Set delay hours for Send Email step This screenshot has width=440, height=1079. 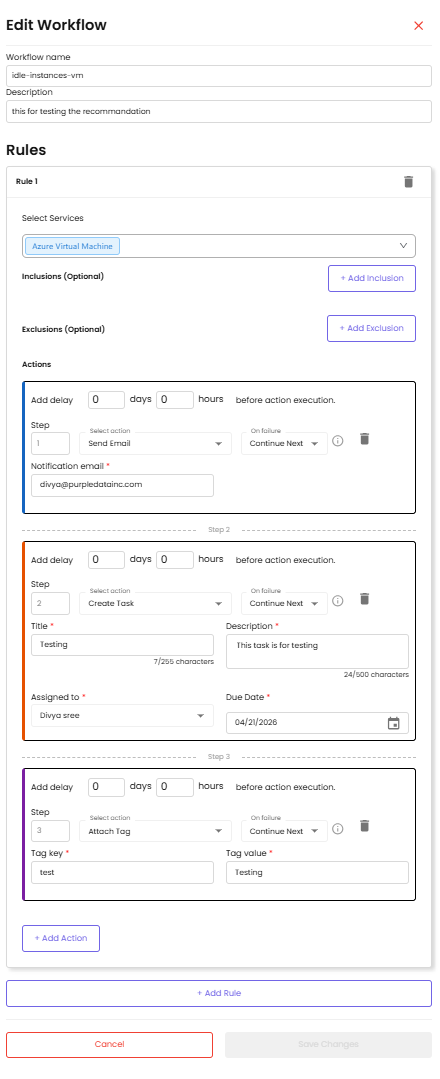tap(175, 400)
